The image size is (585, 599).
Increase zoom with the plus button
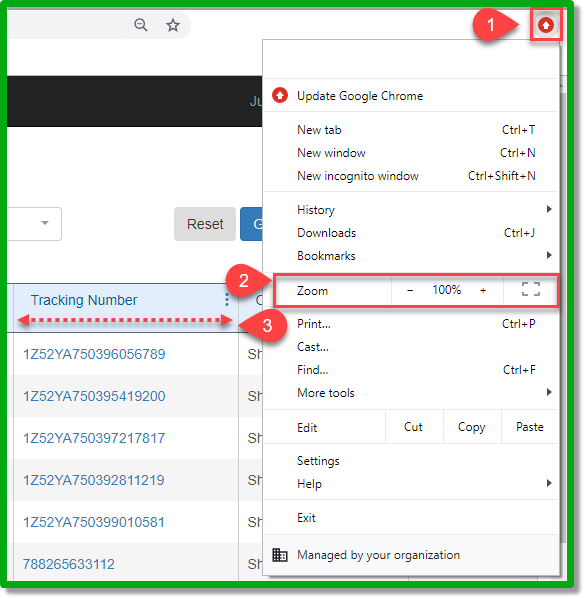coord(483,290)
